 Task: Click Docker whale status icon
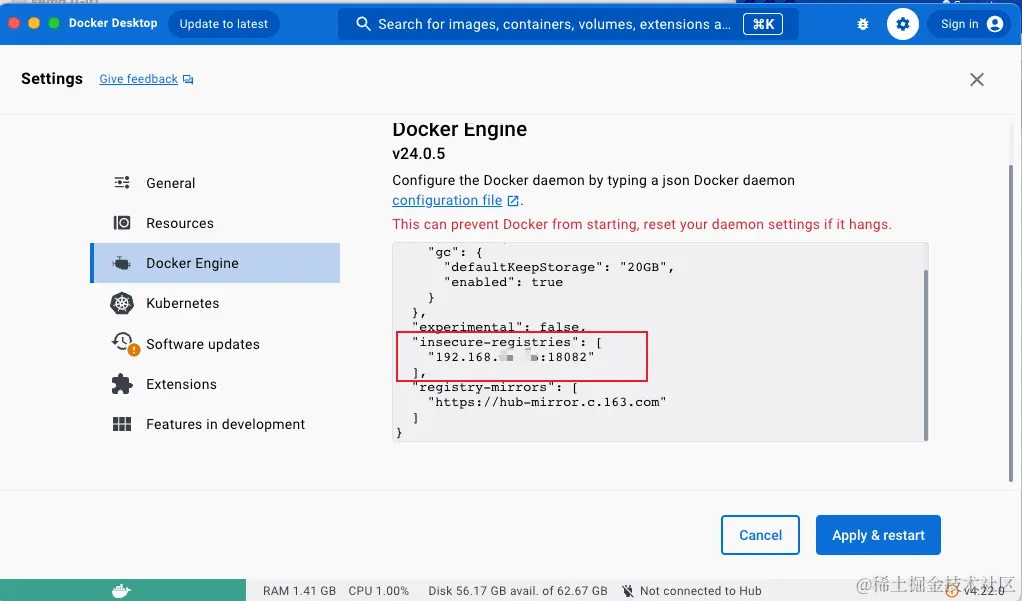[121, 591]
